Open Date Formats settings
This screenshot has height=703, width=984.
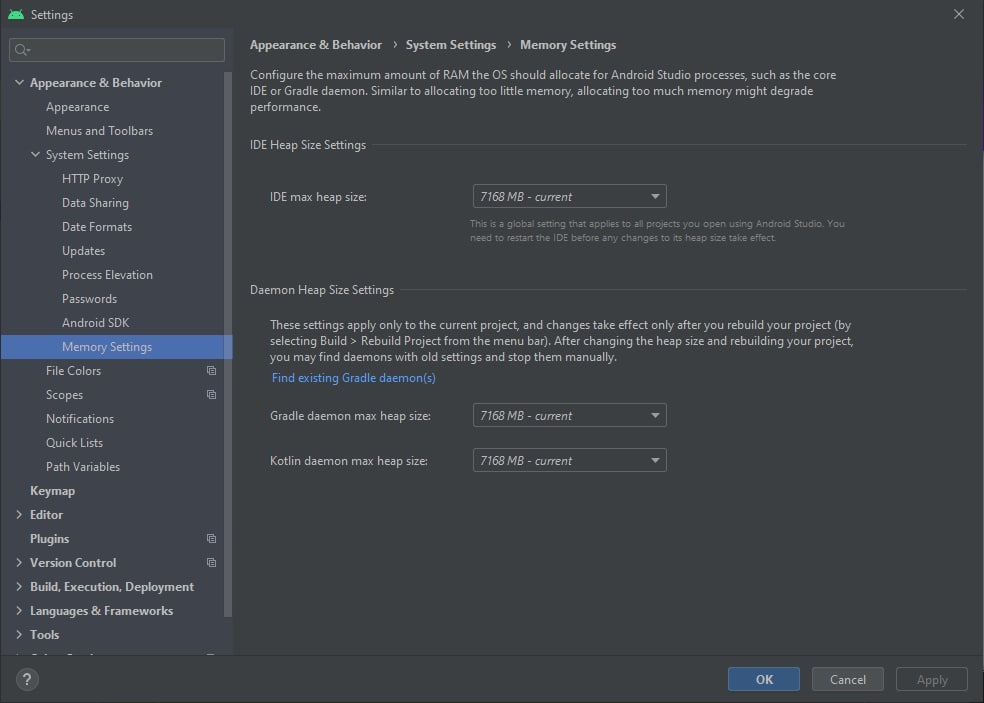(97, 227)
